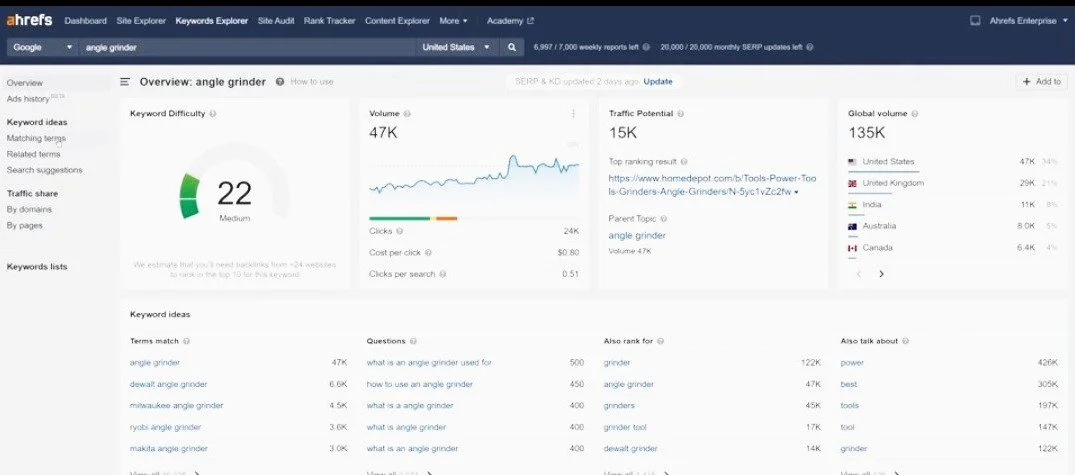The image size is (1075, 475).
Task: Go to previous page of Global volume countries
Action: 859,274
